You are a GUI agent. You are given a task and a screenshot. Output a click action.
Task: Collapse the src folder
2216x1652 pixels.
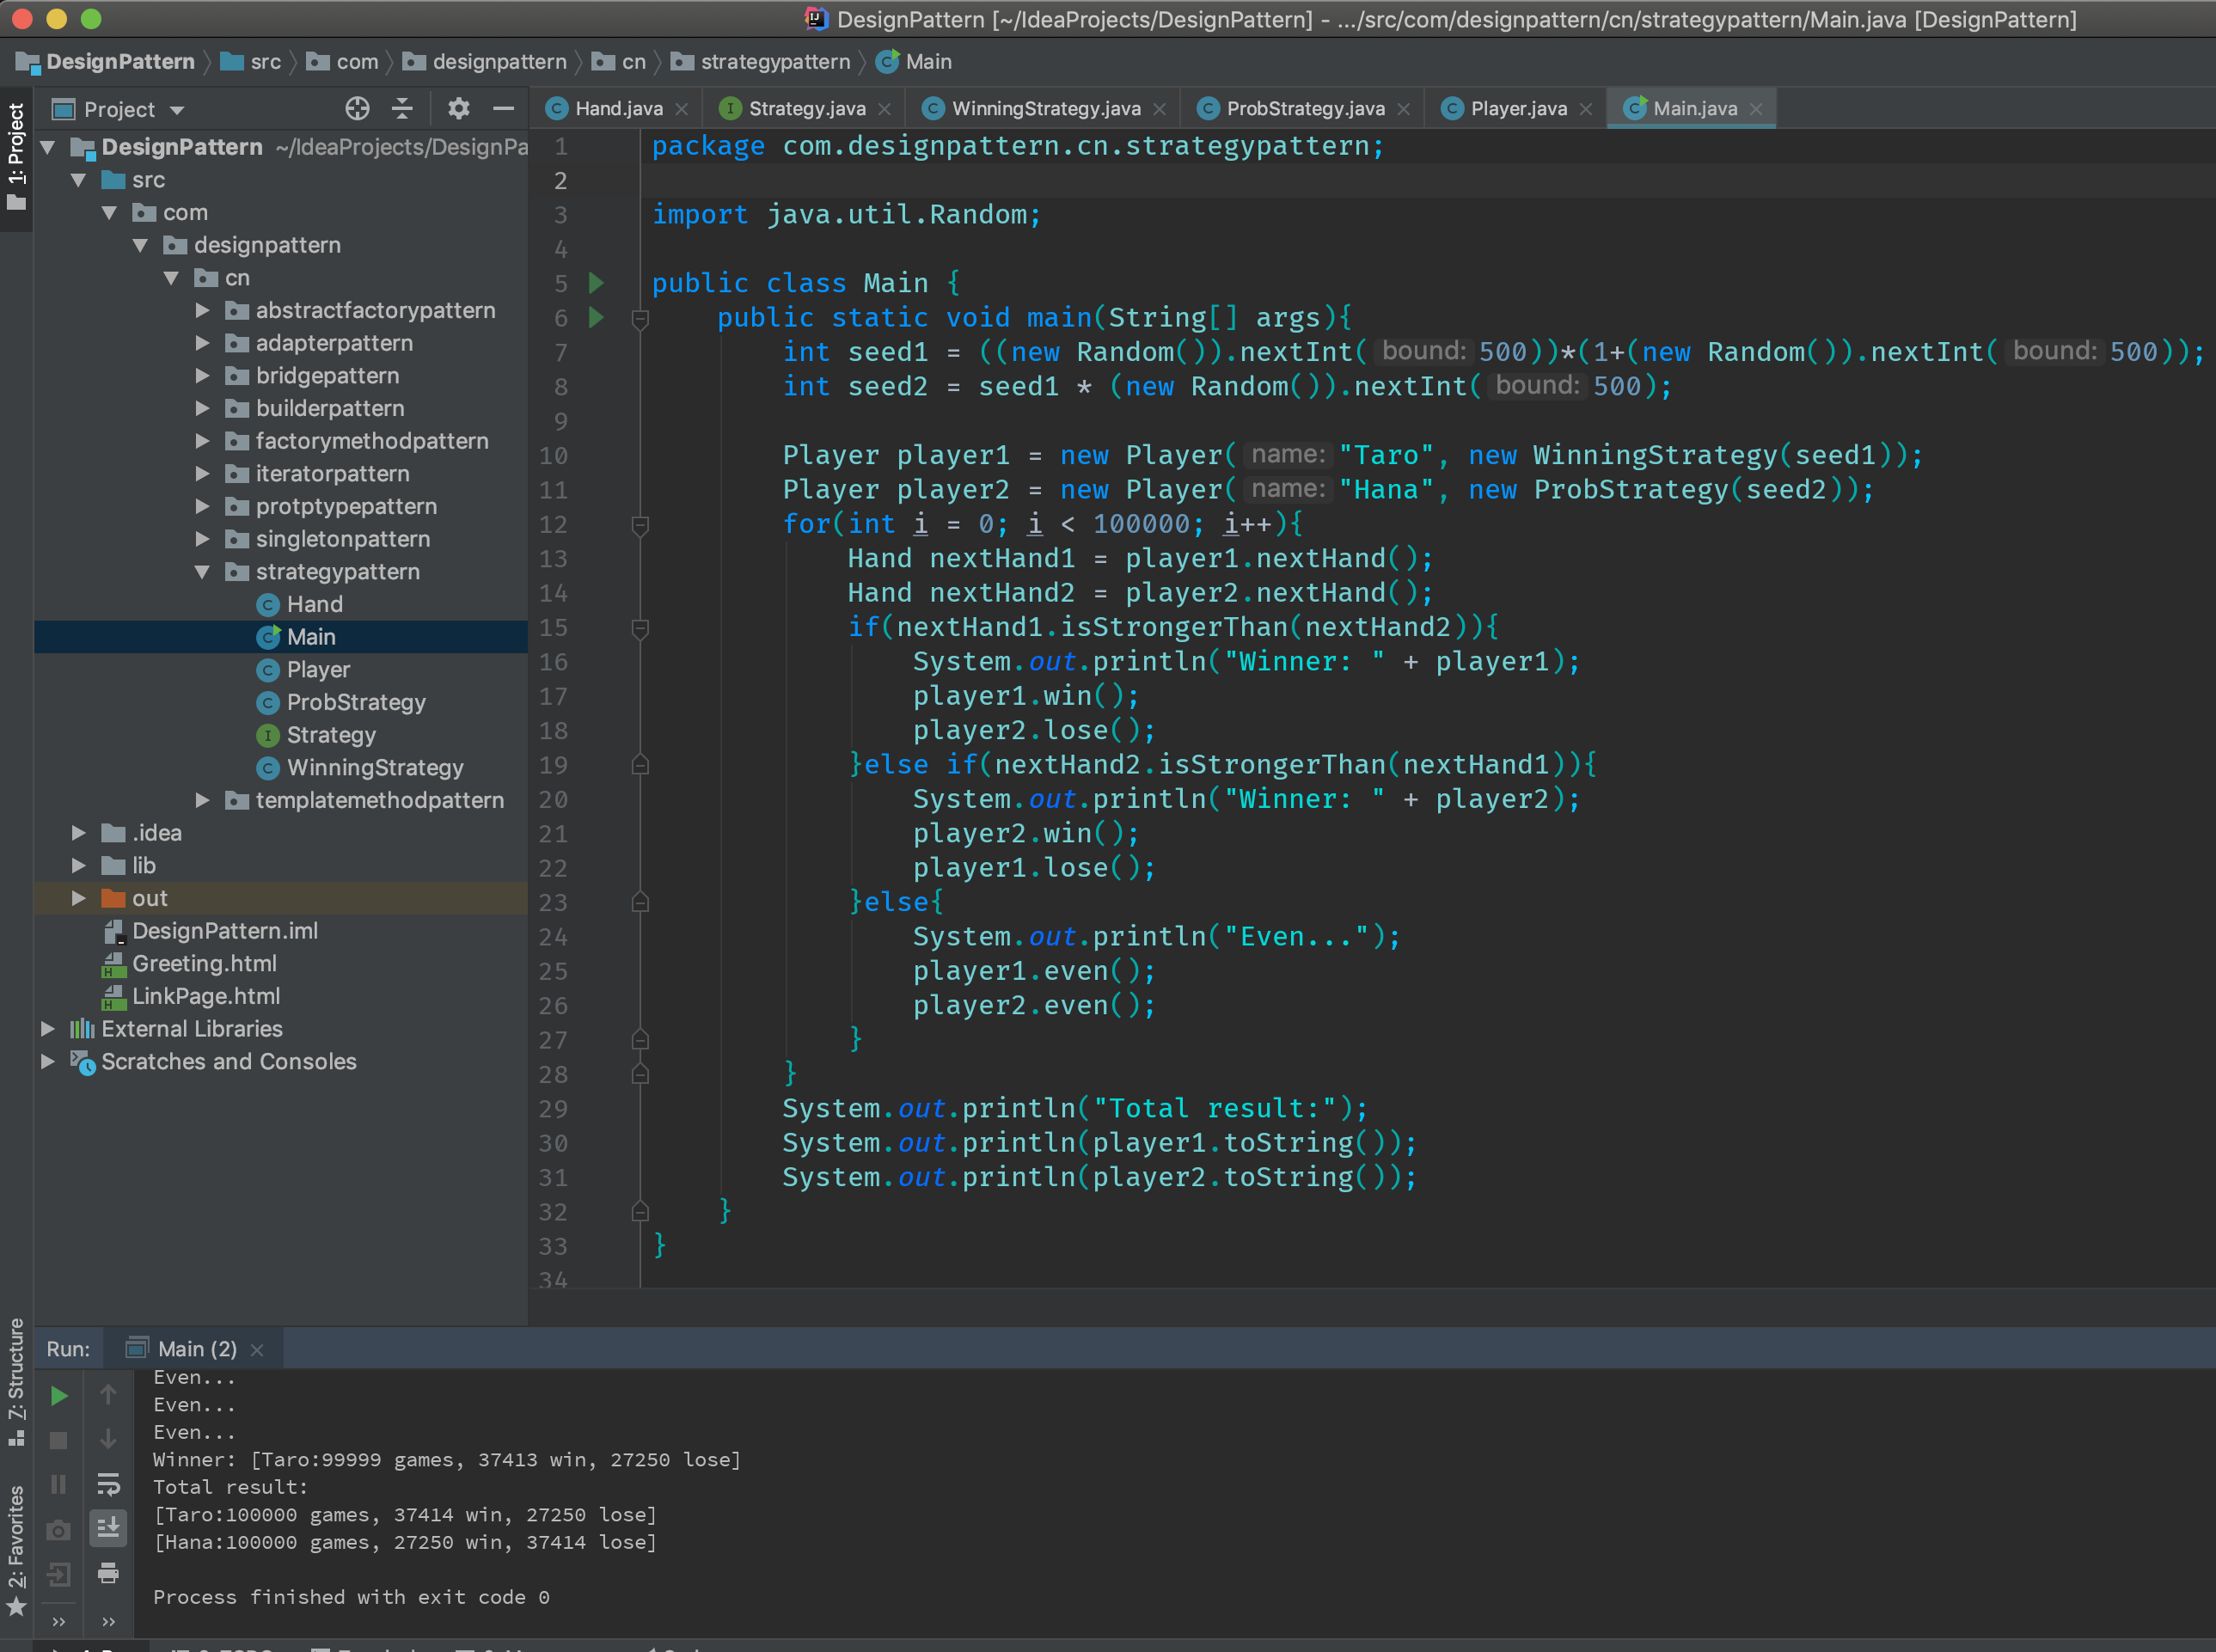click(78, 180)
